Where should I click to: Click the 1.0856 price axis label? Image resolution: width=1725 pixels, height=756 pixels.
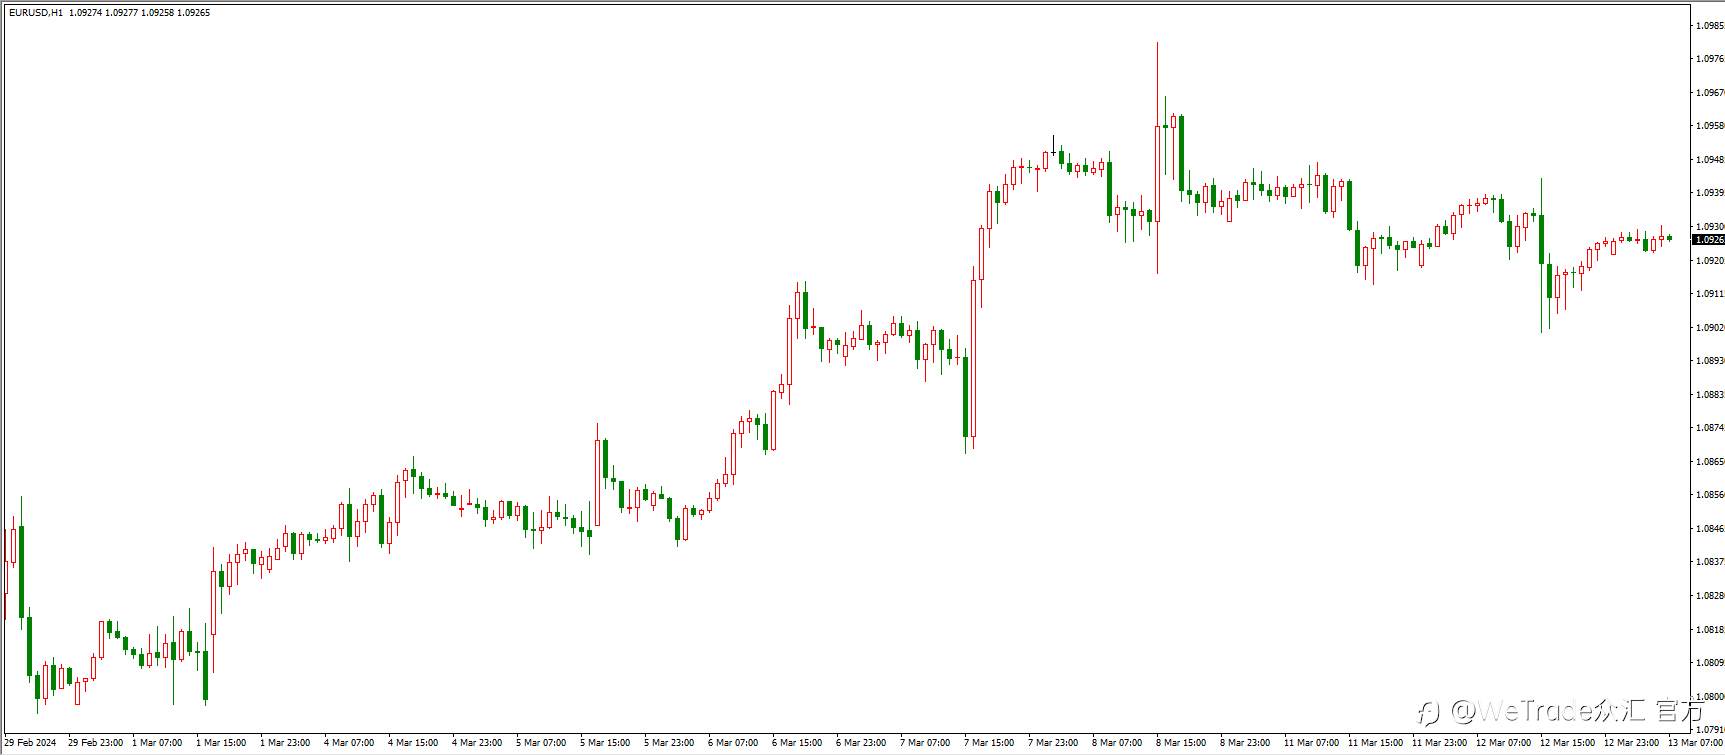(1710, 495)
